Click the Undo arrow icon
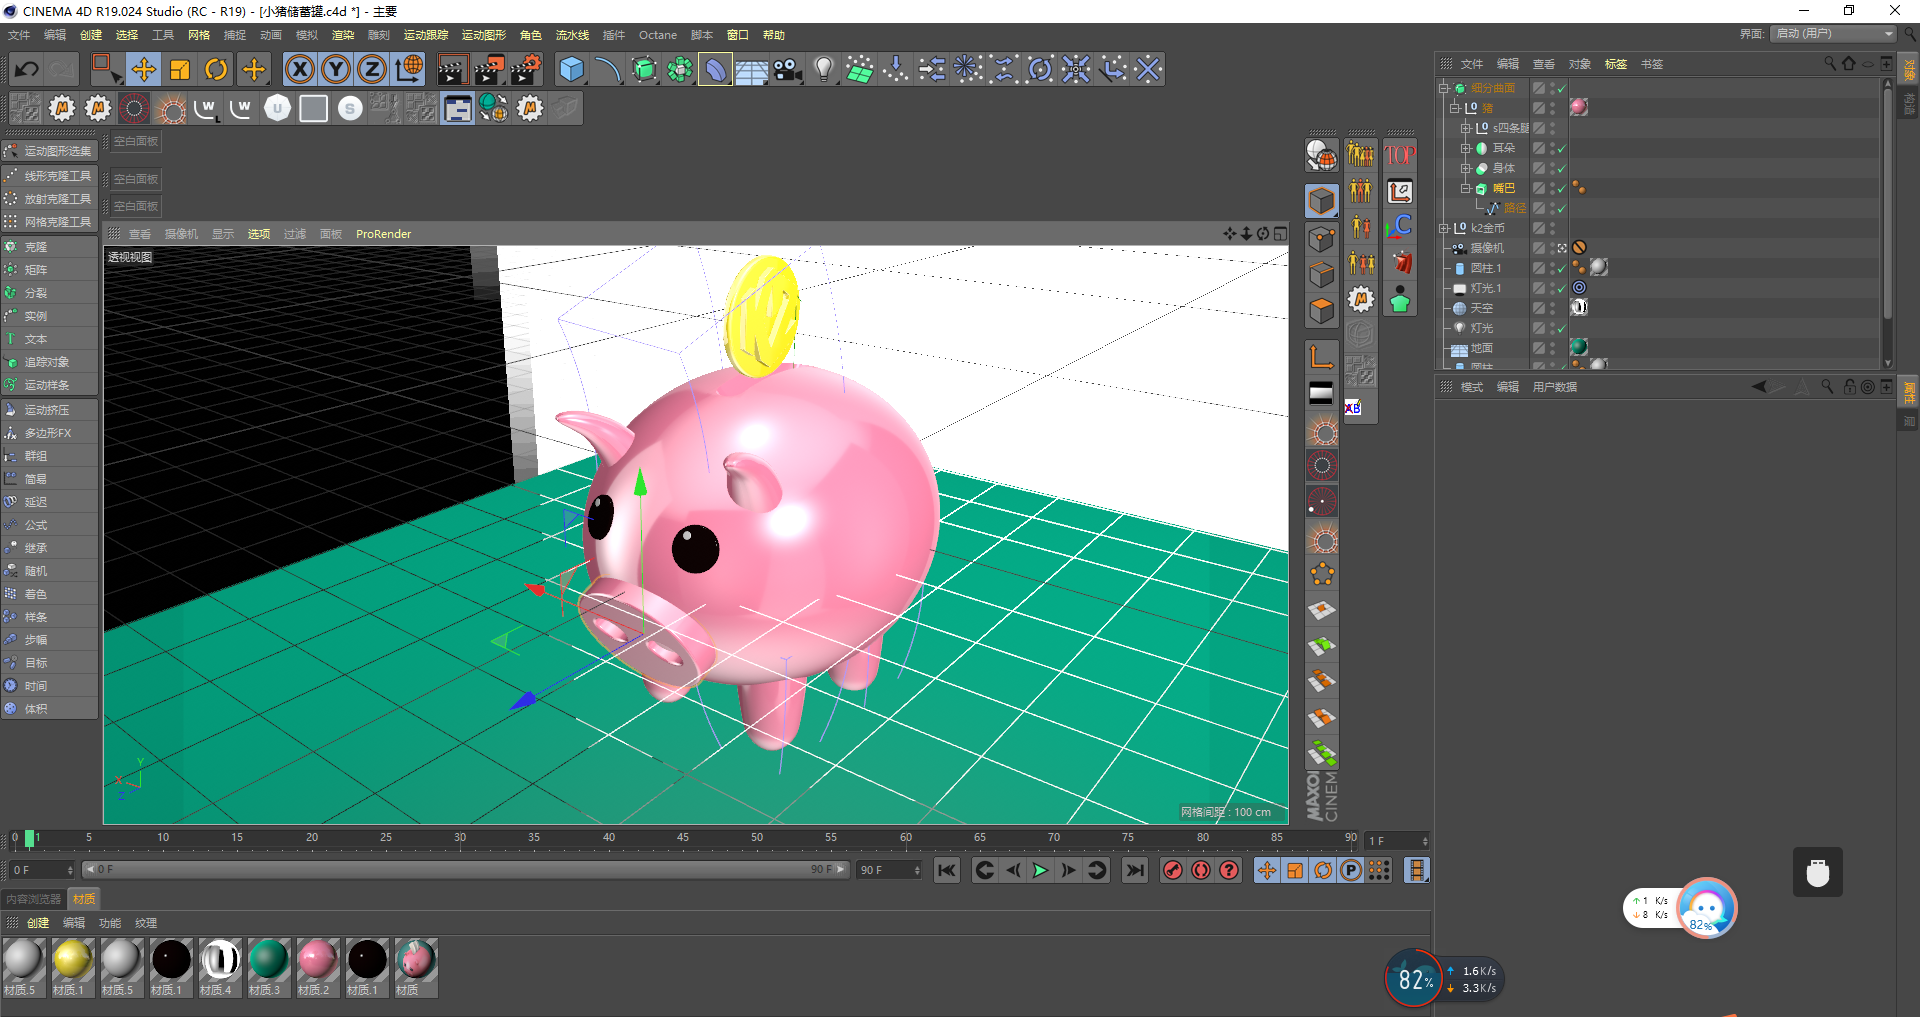Image resolution: width=1920 pixels, height=1017 pixels. [x=27, y=69]
